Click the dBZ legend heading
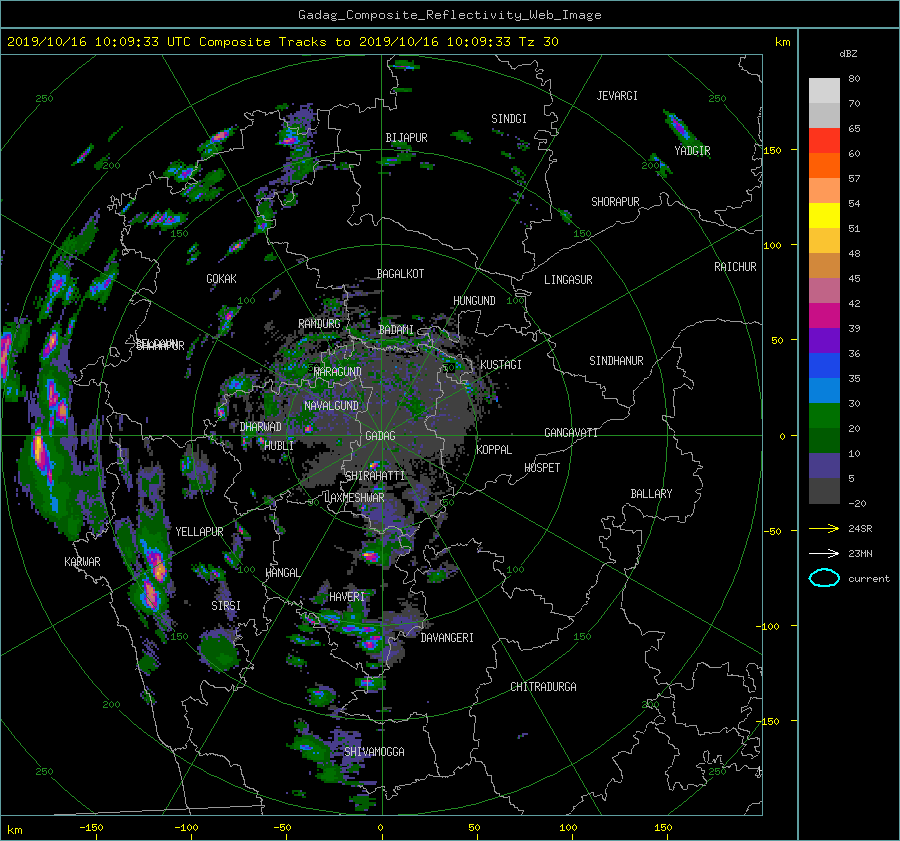Image resolution: width=900 pixels, height=841 pixels. [x=848, y=53]
